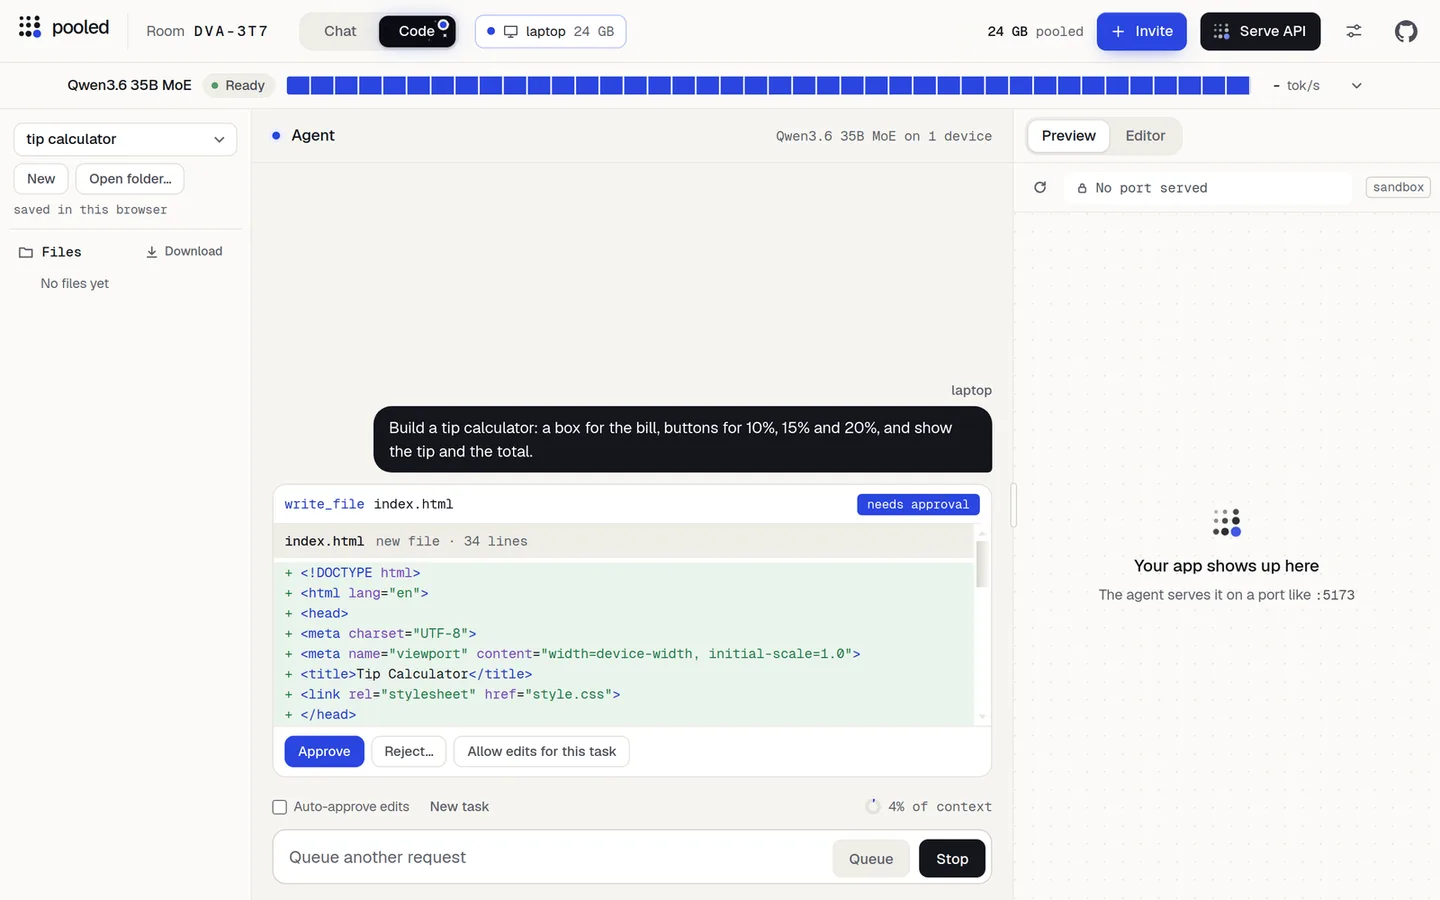Switch to Chat mode

[x=340, y=31]
